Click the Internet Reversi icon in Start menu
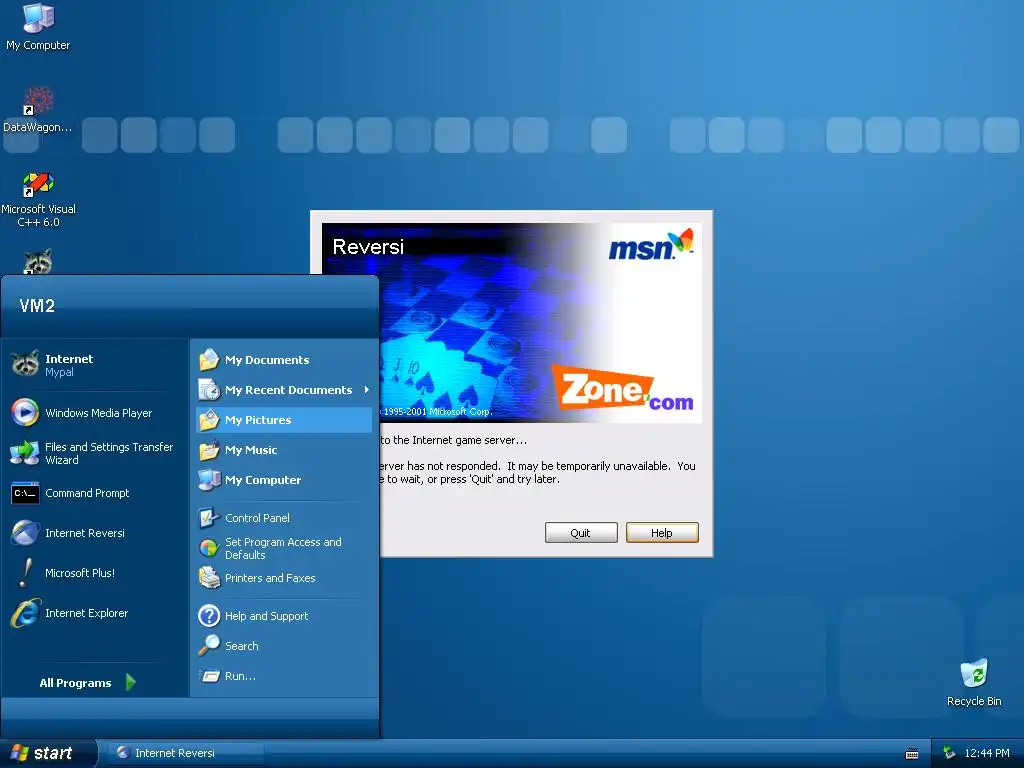 click(x=25, y=533)
